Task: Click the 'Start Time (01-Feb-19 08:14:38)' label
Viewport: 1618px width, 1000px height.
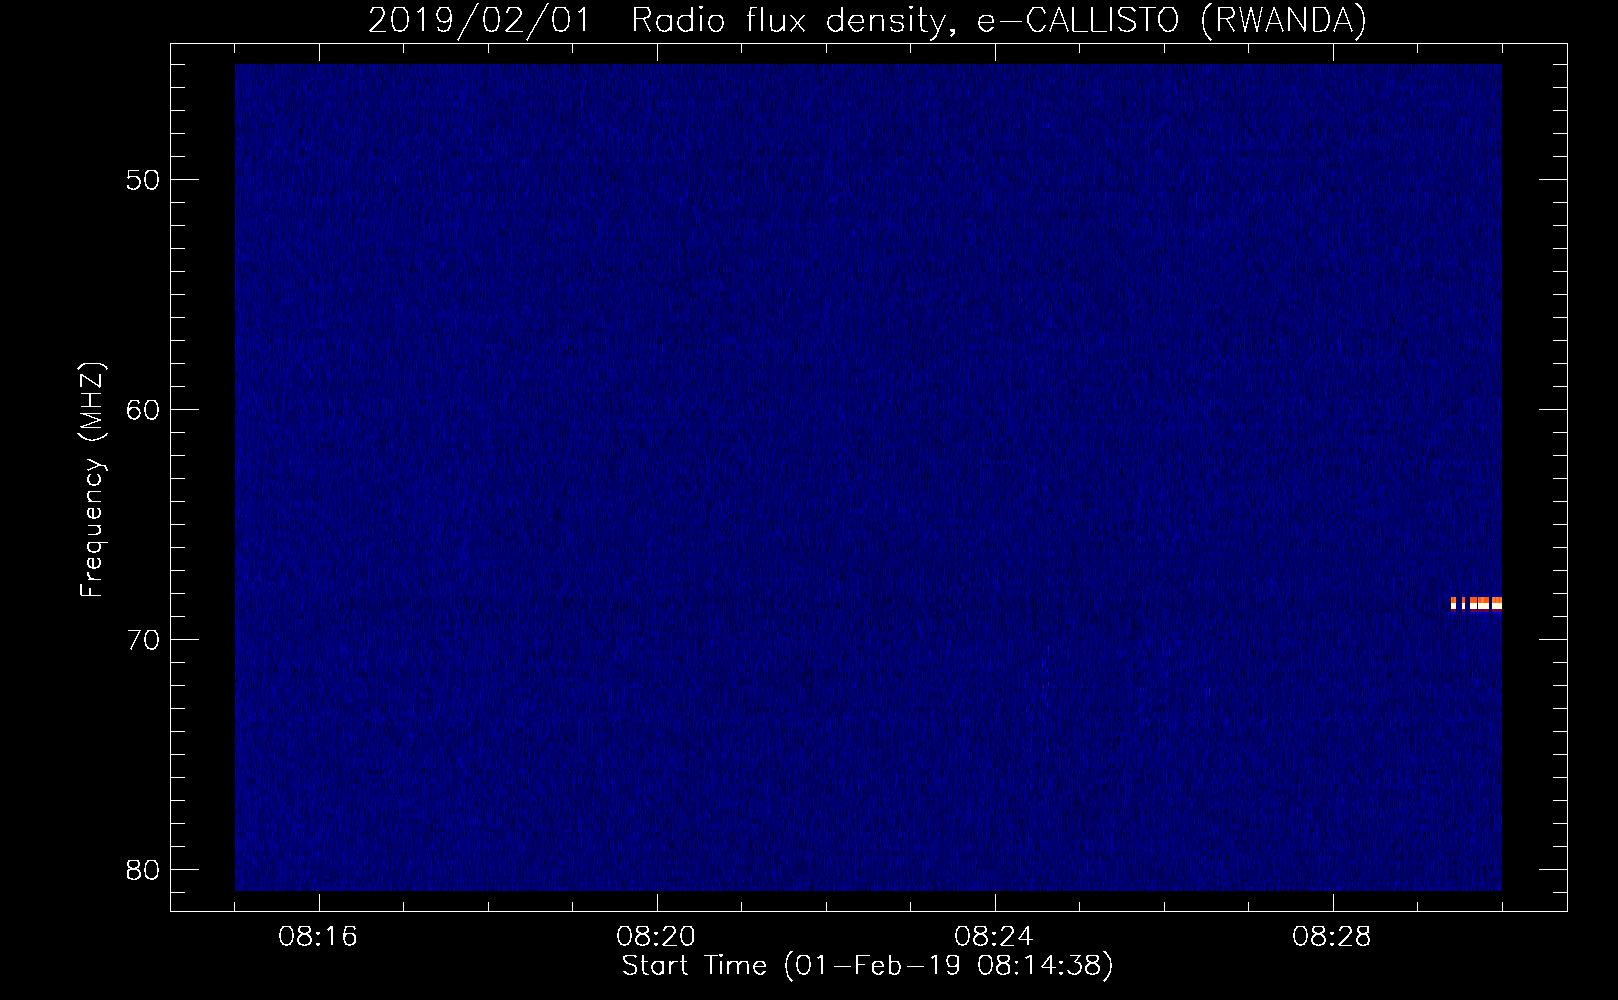Action: 867,966
